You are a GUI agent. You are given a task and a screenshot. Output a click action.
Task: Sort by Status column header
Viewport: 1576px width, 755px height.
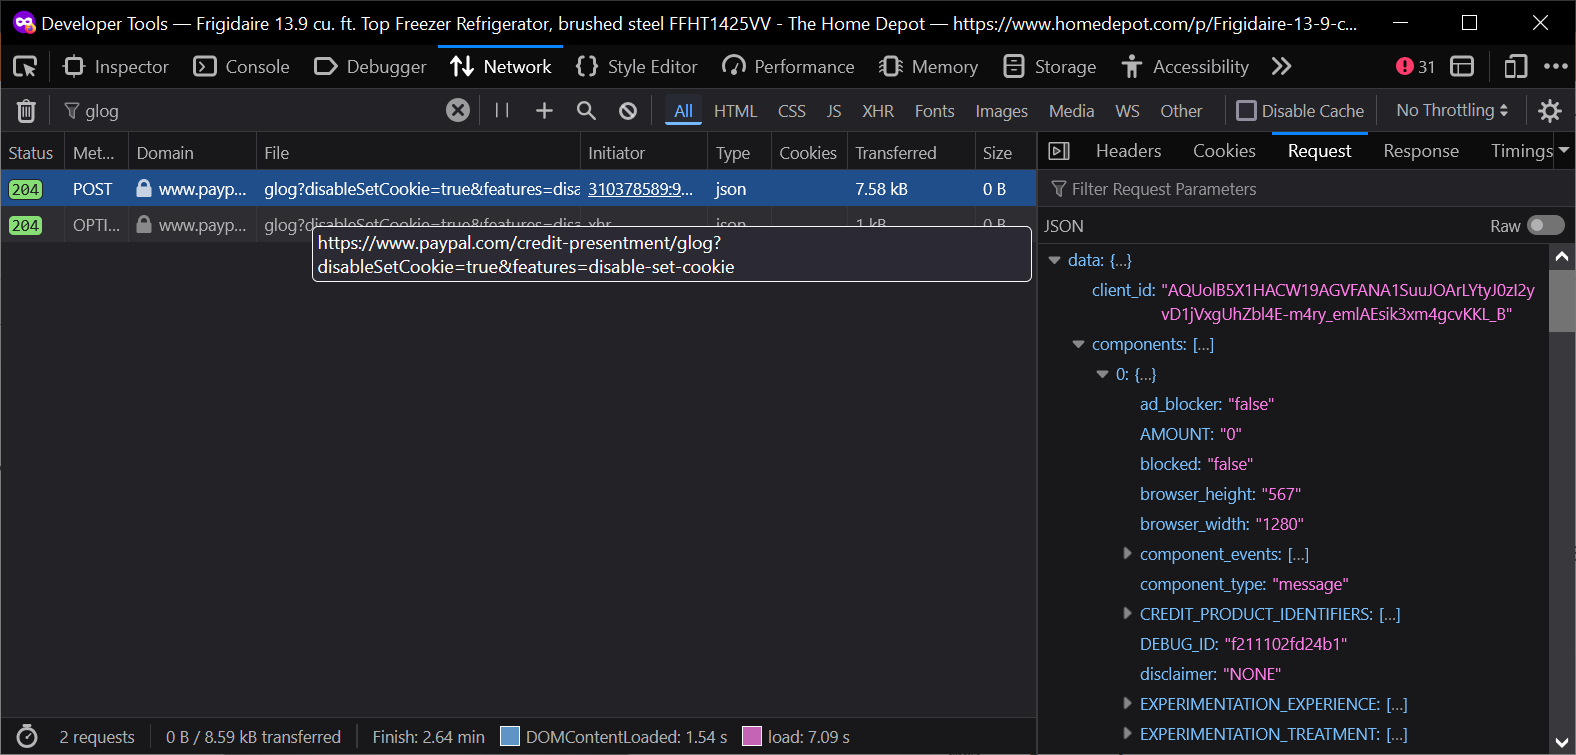pos(32,153)
